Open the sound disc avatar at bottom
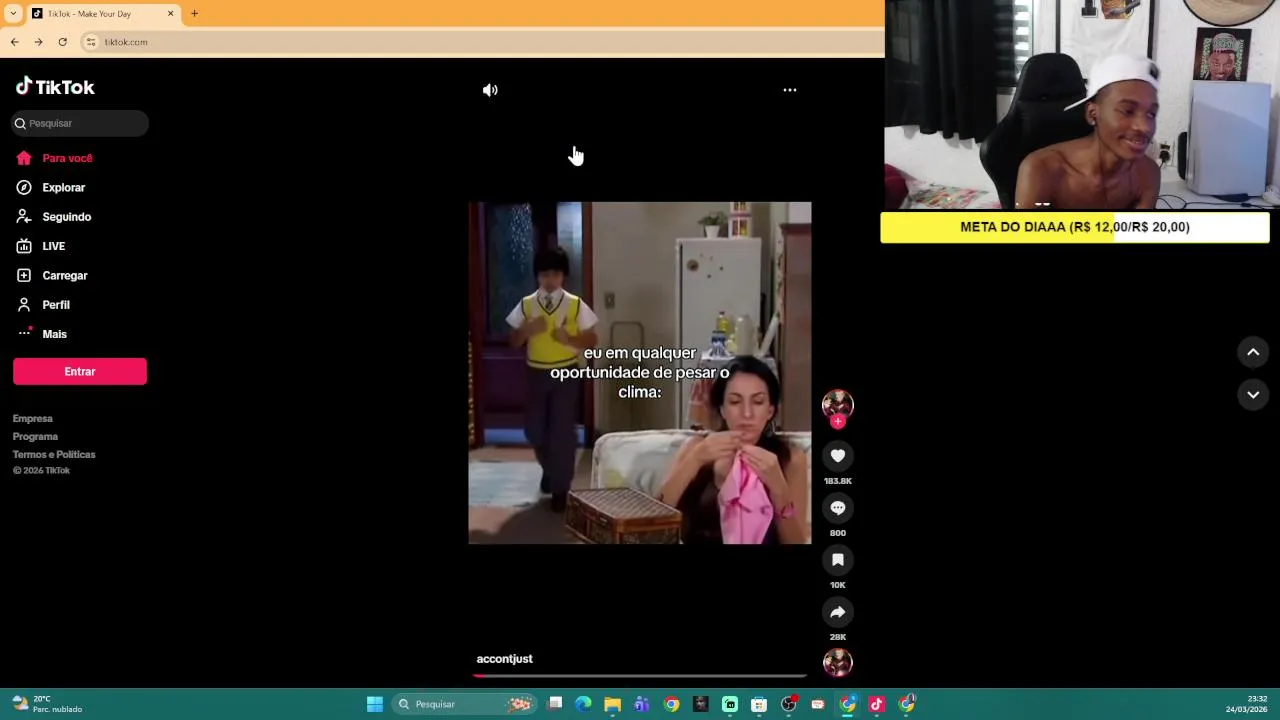Image resolution: width=1280 pixels, height=720 pixels. click(838, 662)
